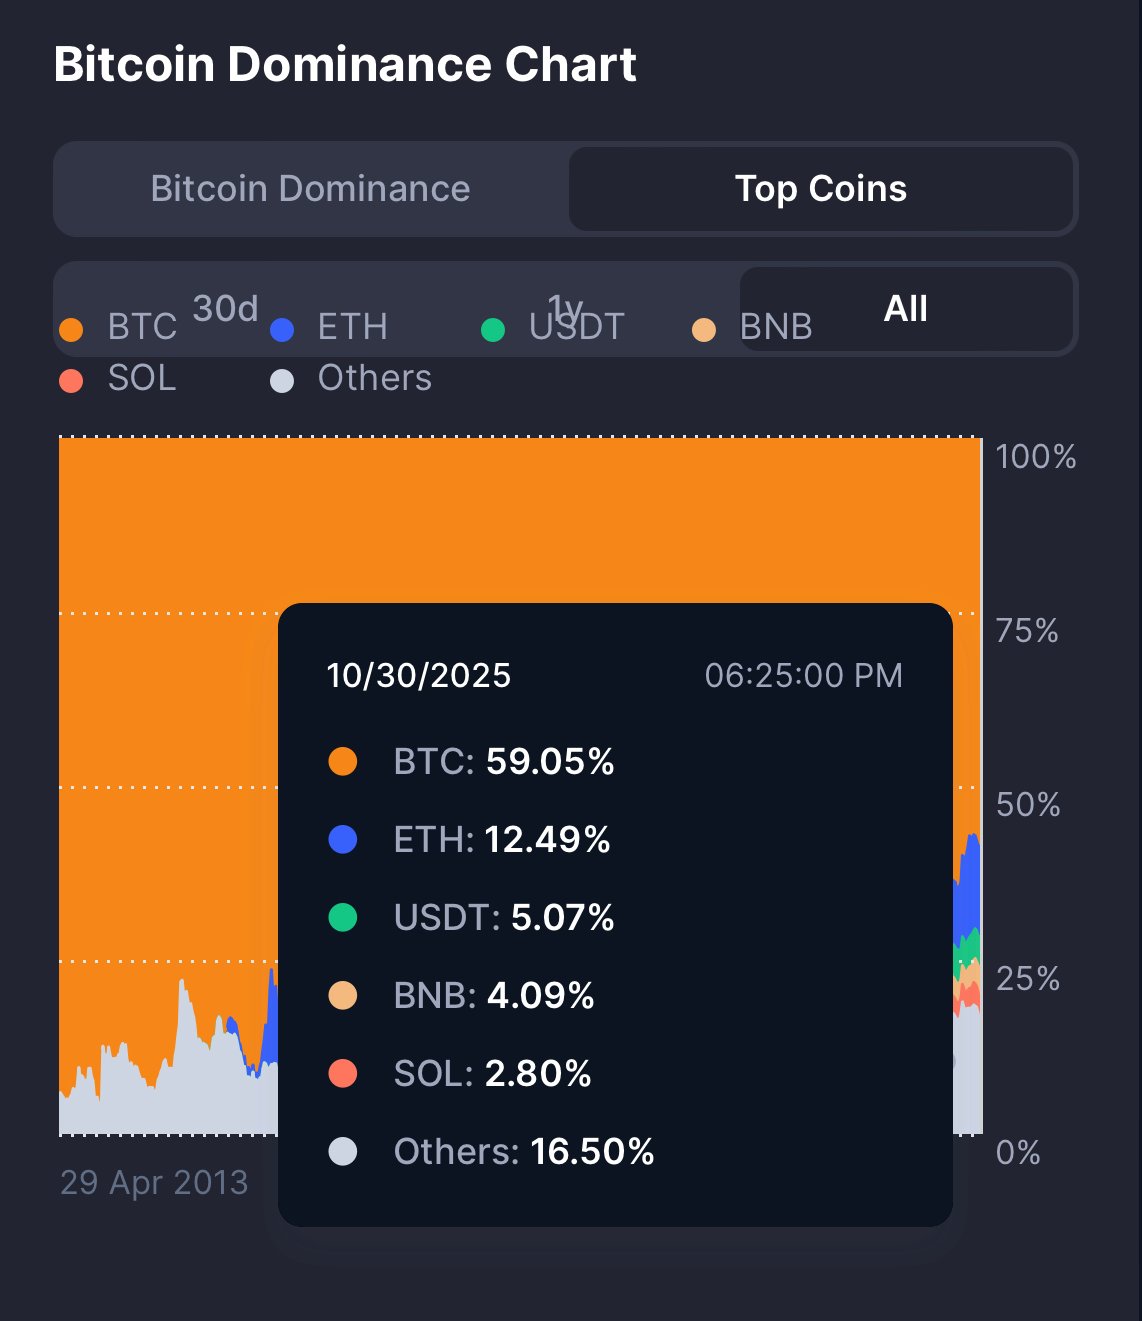Select the gray Others legend dot
The height and width of the screenshot is (1321, 1142).
click(x=282, y=380)
